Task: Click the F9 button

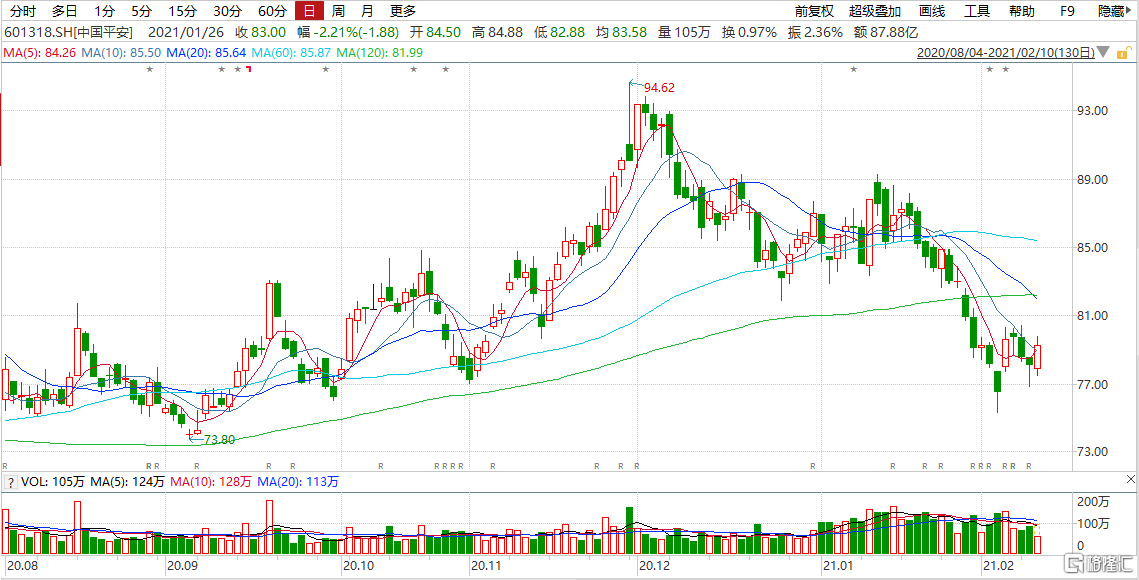Action: point(1067,11)
